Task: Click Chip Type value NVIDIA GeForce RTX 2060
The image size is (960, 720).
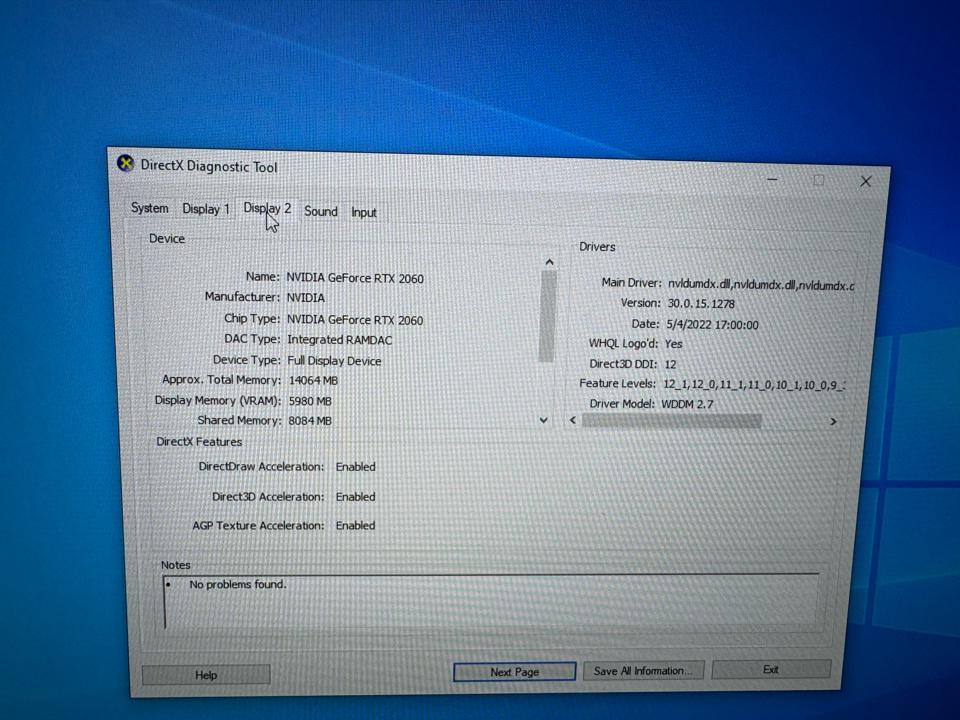Action: click(355, 320)
